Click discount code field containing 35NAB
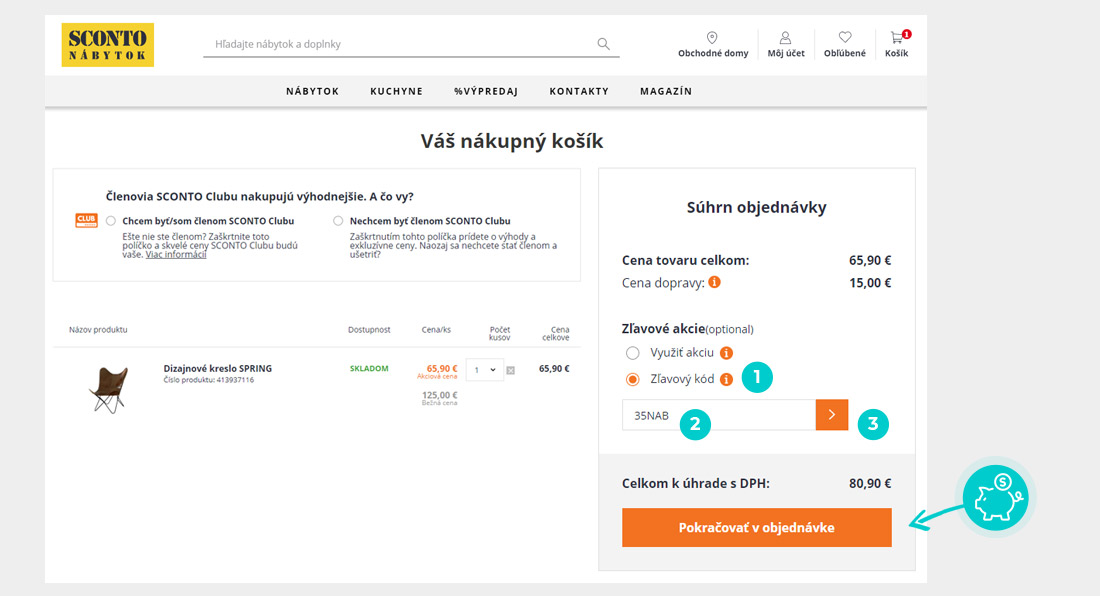Viewport: 1100px width, 596px height. point(718,415)
